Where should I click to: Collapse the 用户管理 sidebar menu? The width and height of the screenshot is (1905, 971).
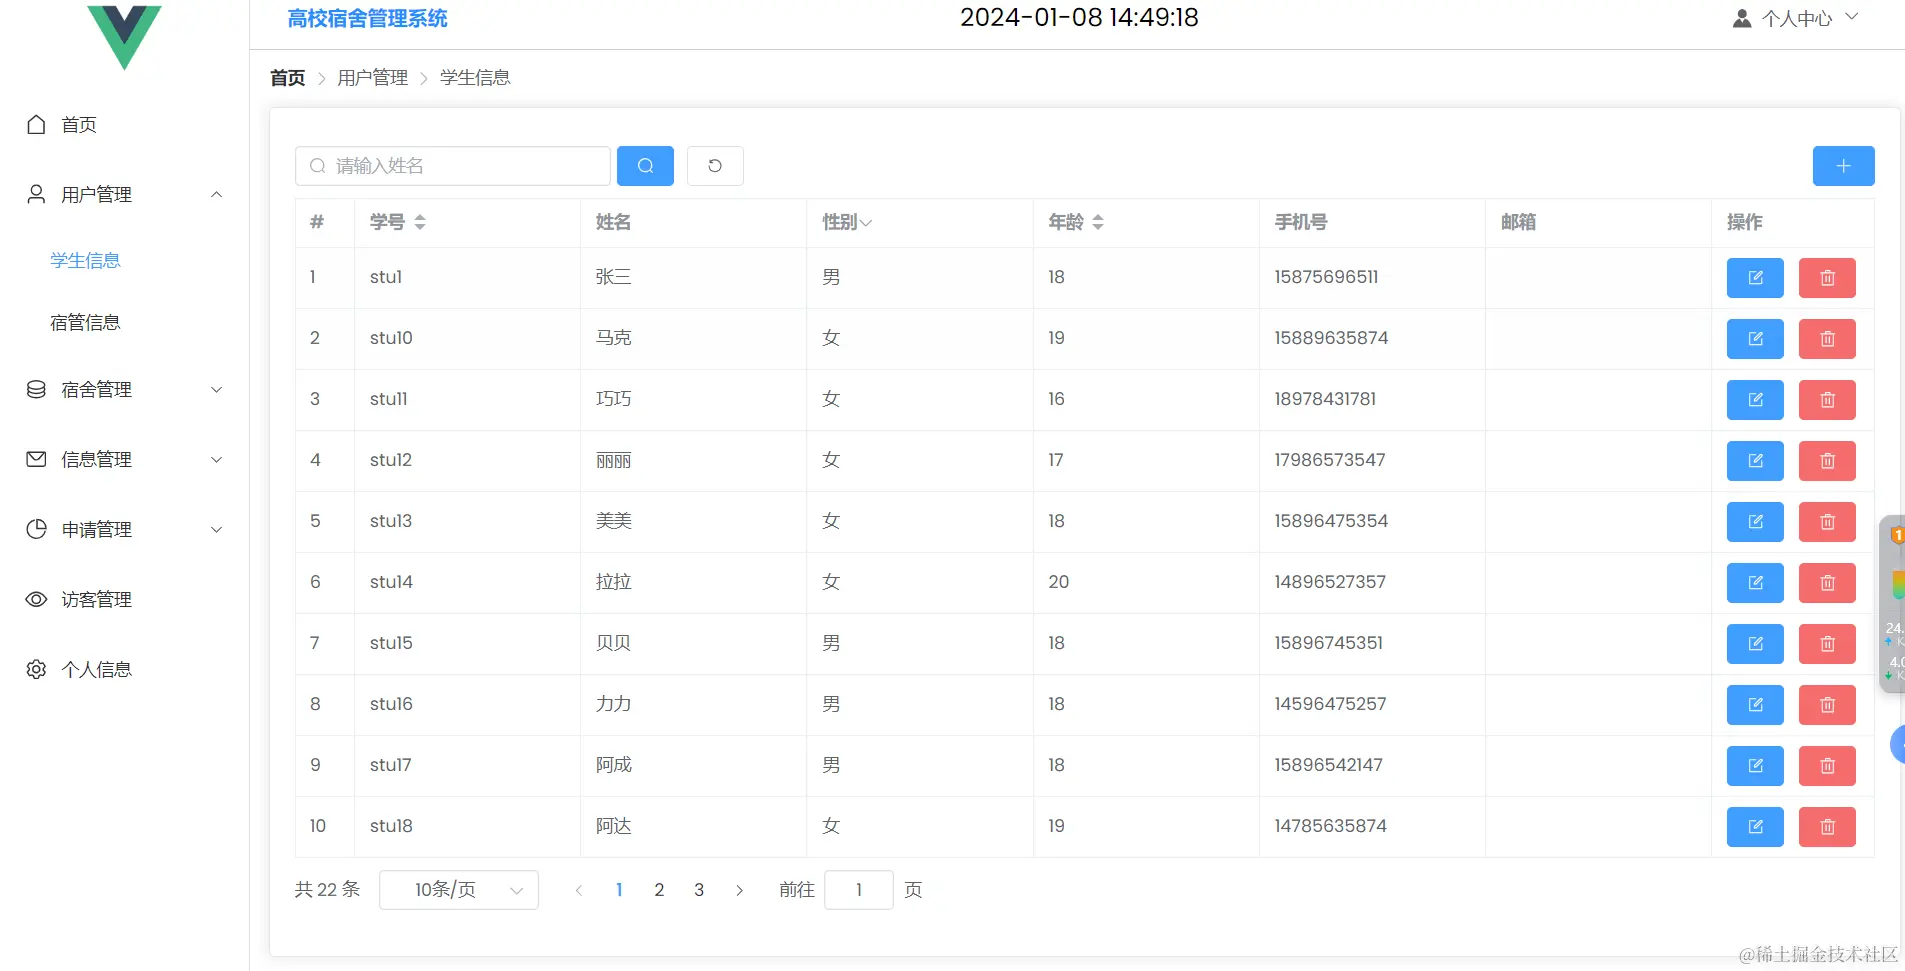(x=124, y=194)
